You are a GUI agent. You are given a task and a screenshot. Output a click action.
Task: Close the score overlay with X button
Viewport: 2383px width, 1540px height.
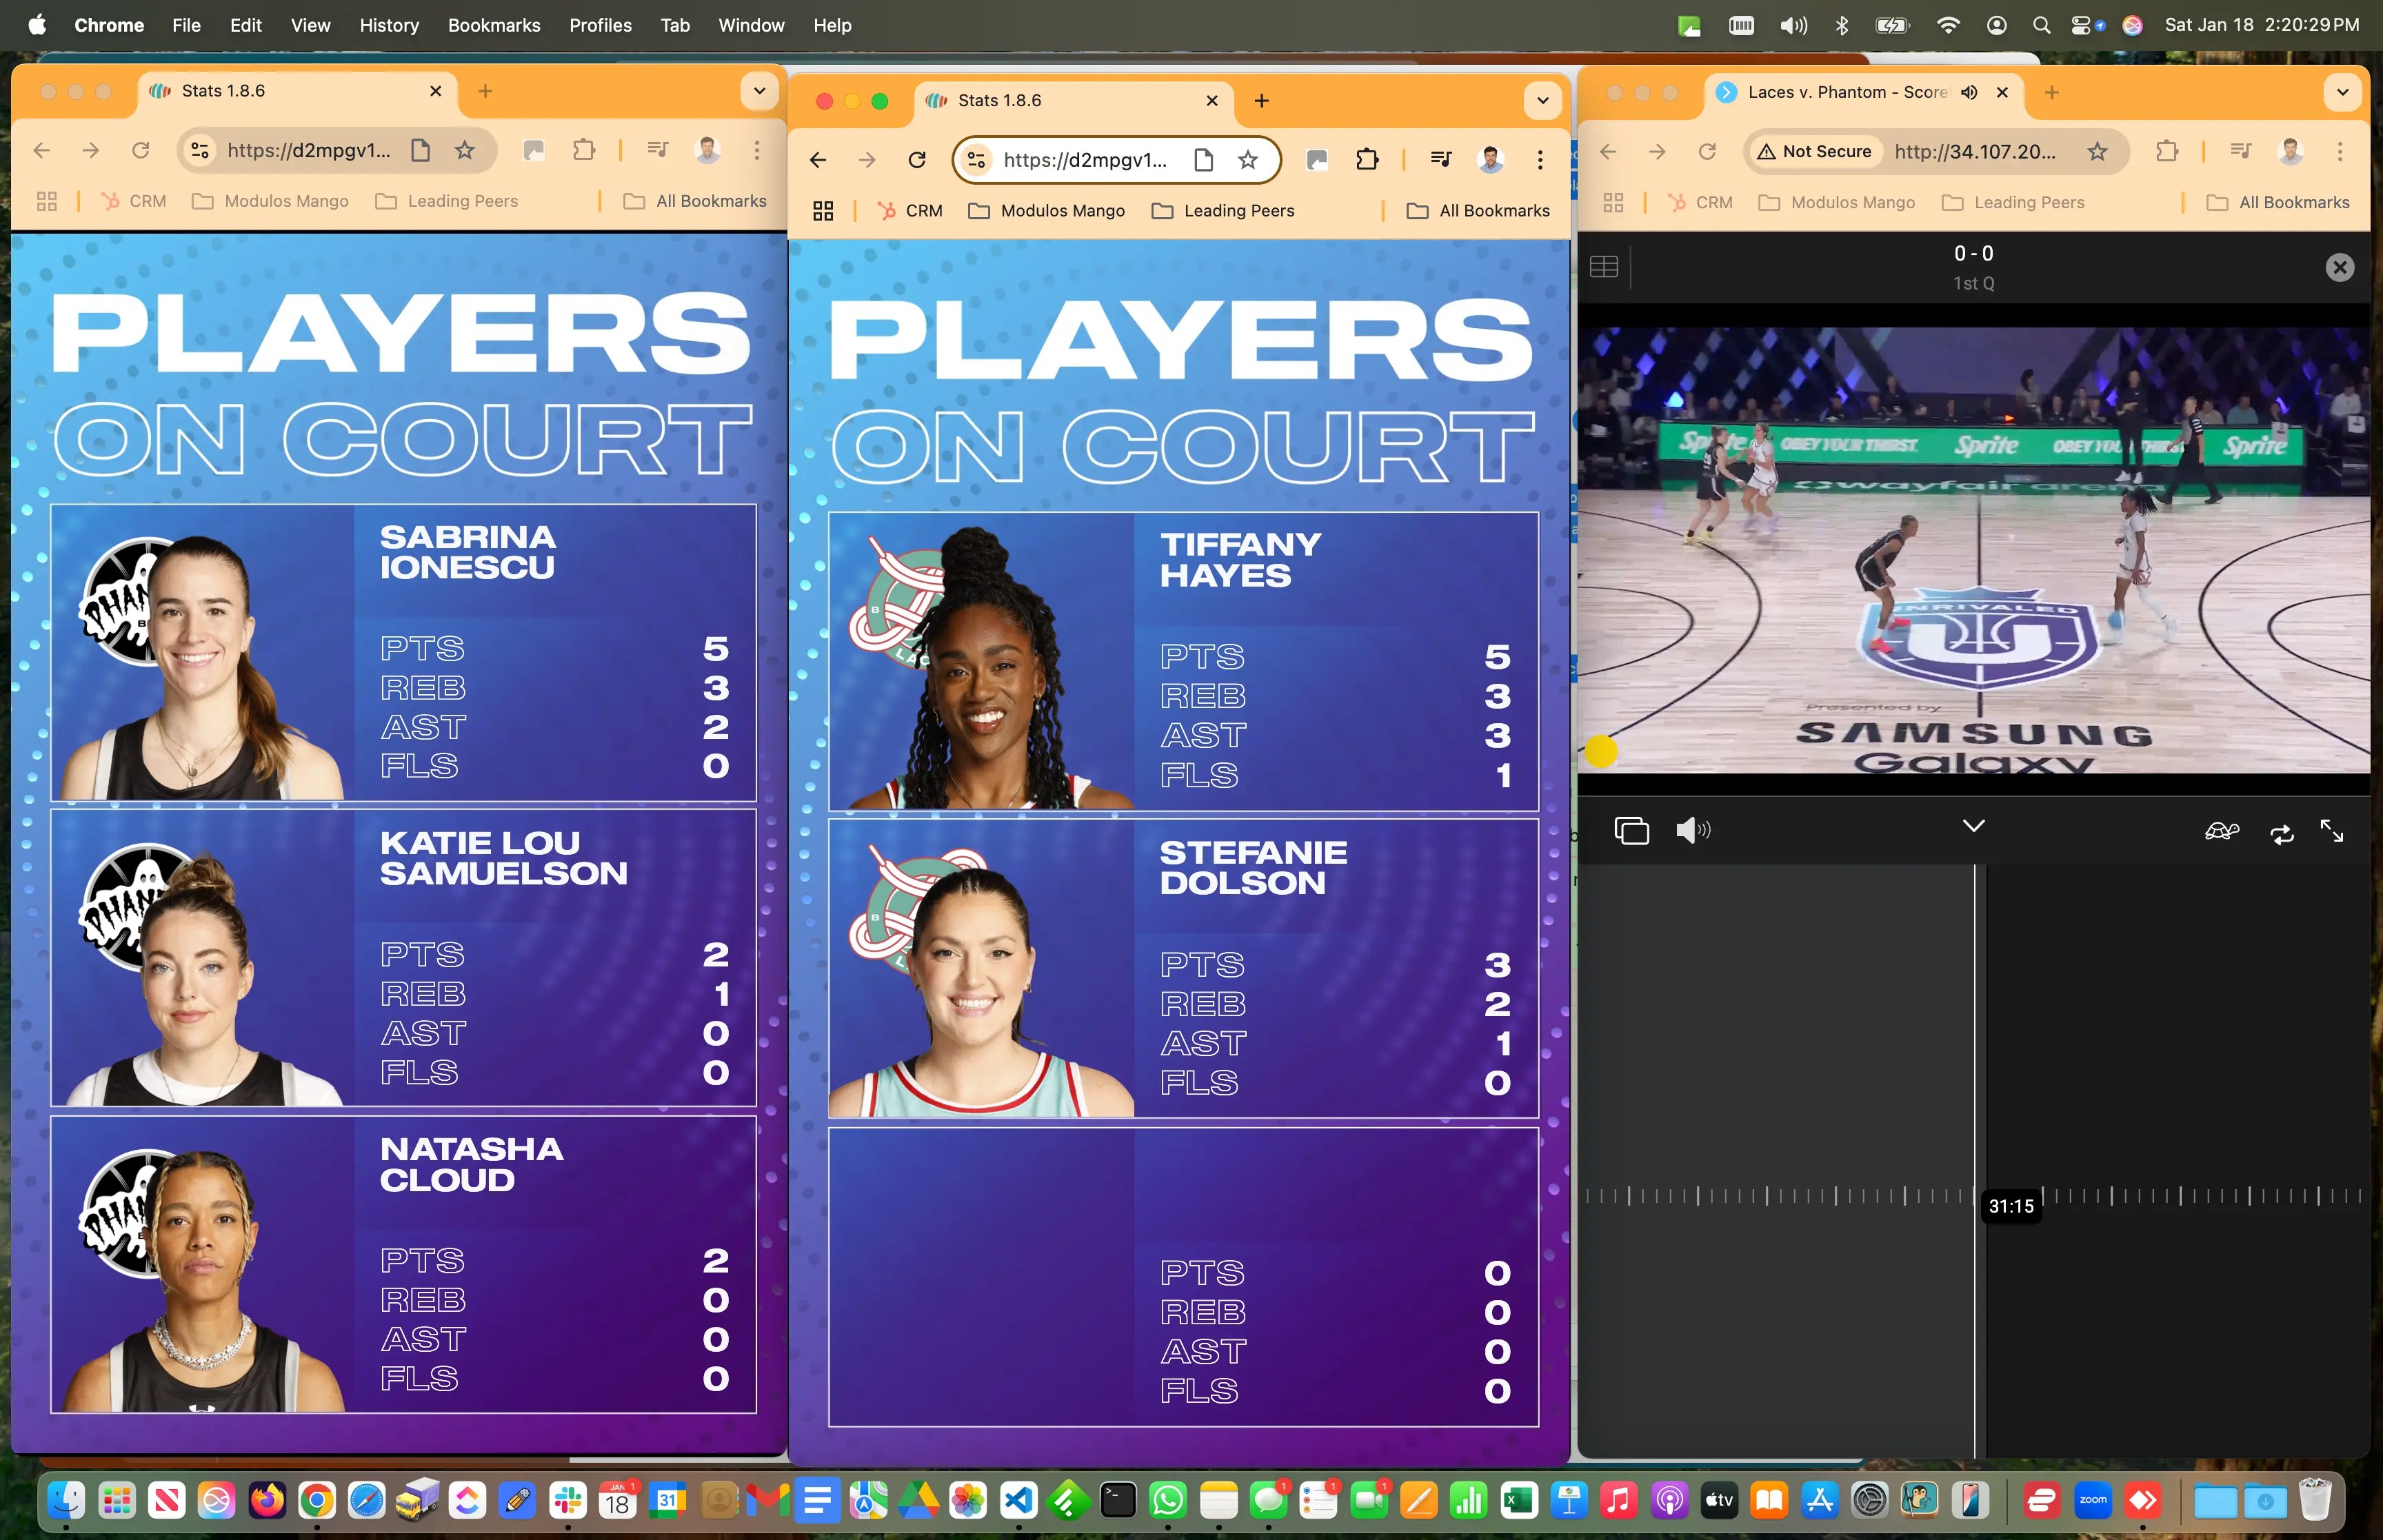tap(2339, 267)
